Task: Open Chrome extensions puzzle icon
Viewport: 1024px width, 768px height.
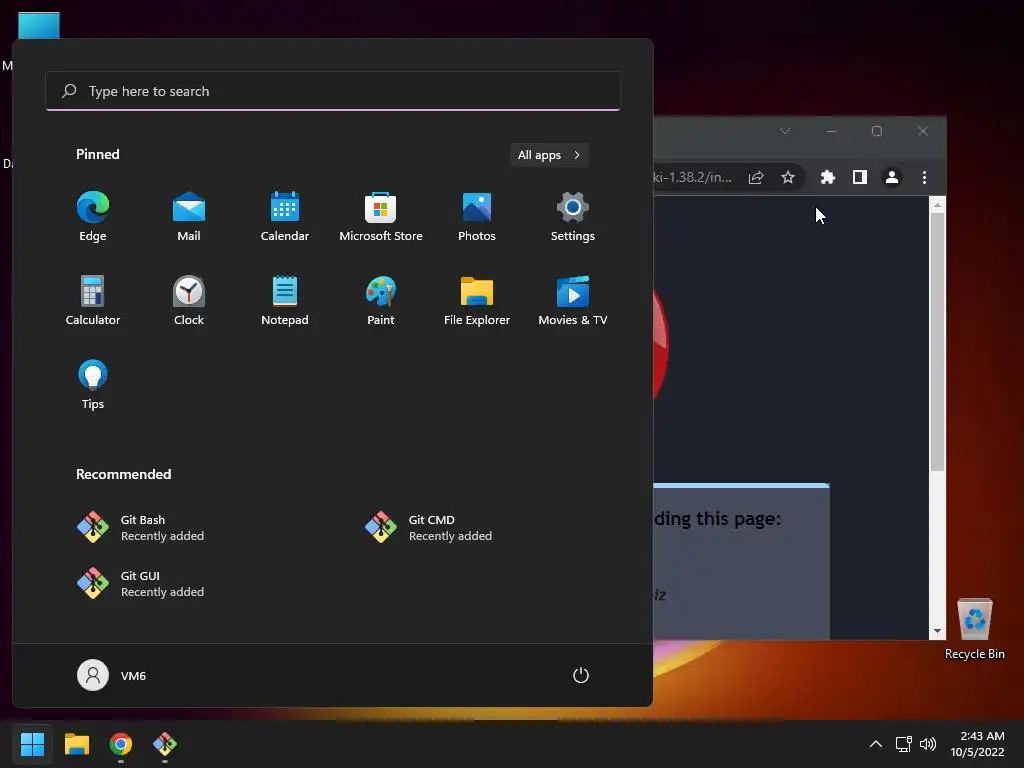Action: click(x=827, y=177)
